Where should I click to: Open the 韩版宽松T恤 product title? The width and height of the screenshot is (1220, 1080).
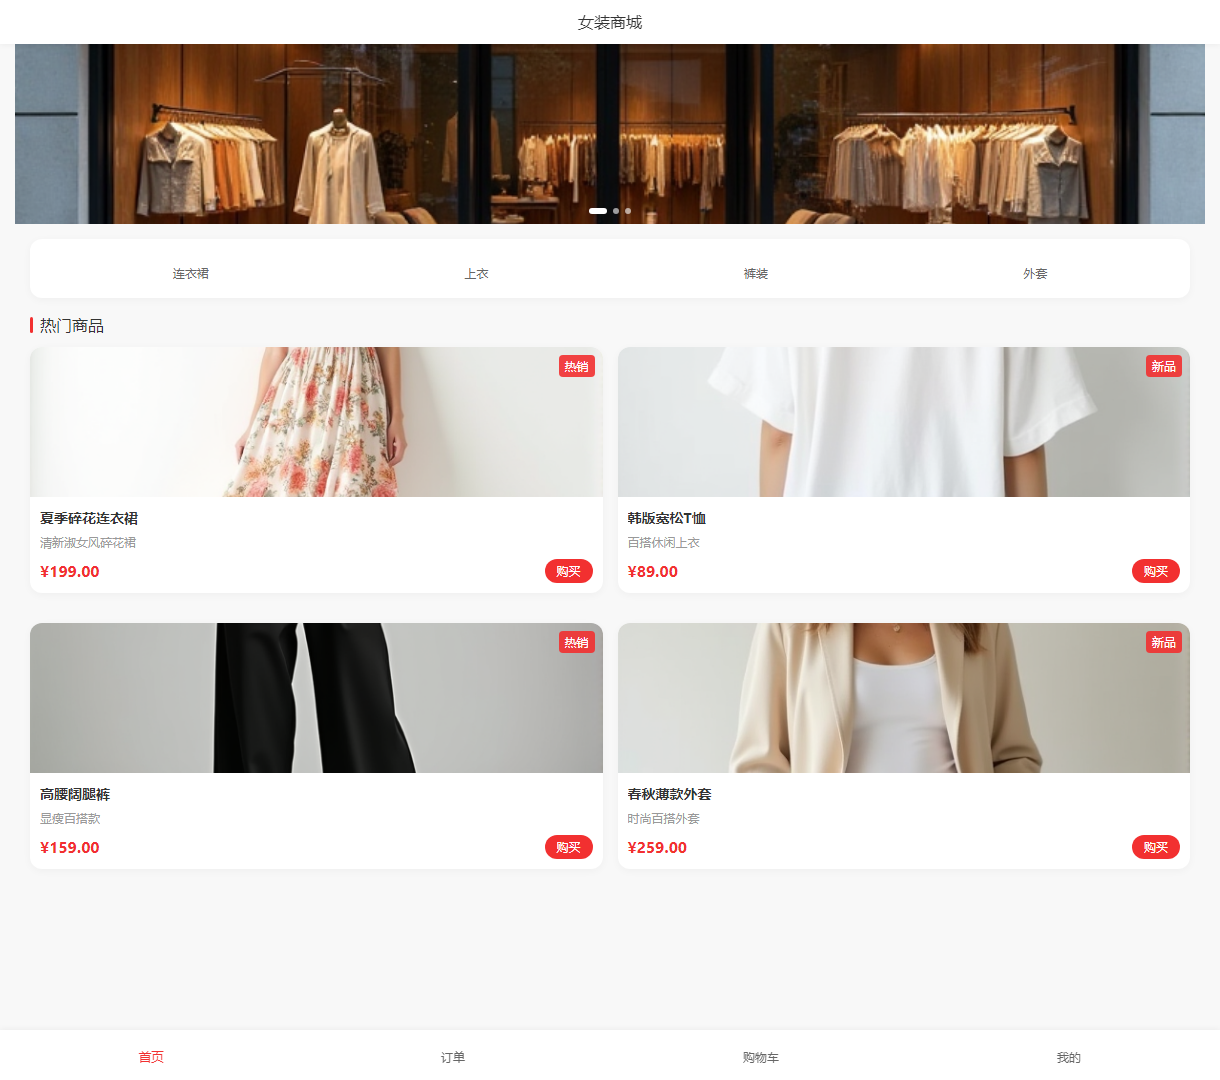667,518
